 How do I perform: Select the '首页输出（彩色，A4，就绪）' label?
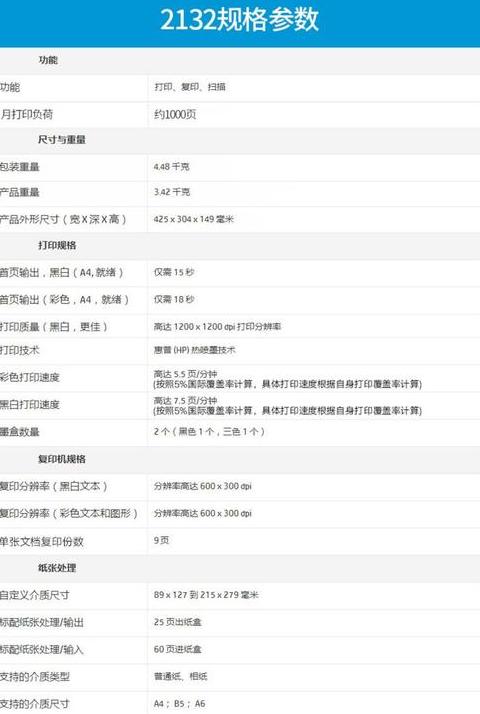[x=64, y=300]
